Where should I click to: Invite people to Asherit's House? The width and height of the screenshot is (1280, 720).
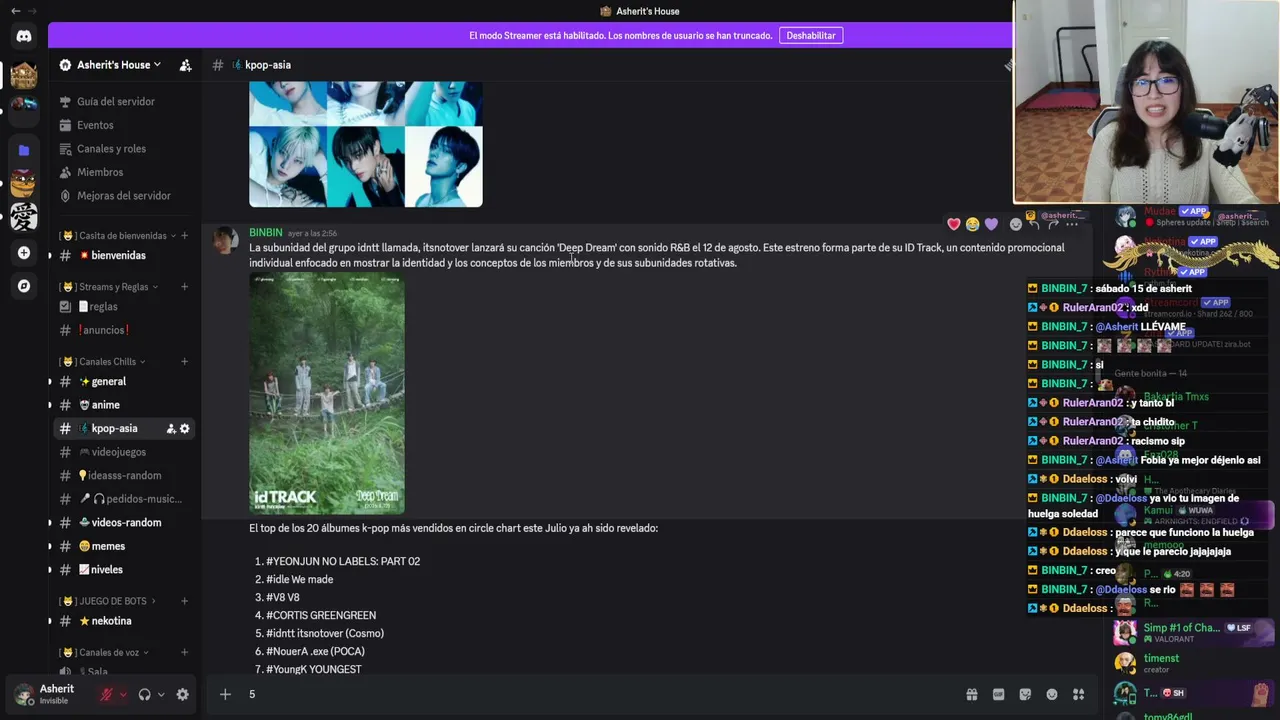coord(185,65)
